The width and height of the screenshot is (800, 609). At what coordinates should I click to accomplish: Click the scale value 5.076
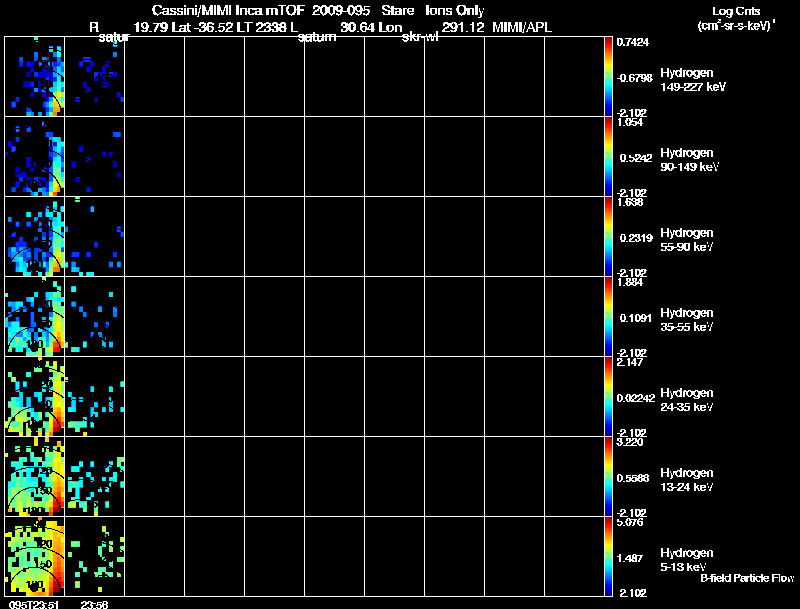point(630,522)
